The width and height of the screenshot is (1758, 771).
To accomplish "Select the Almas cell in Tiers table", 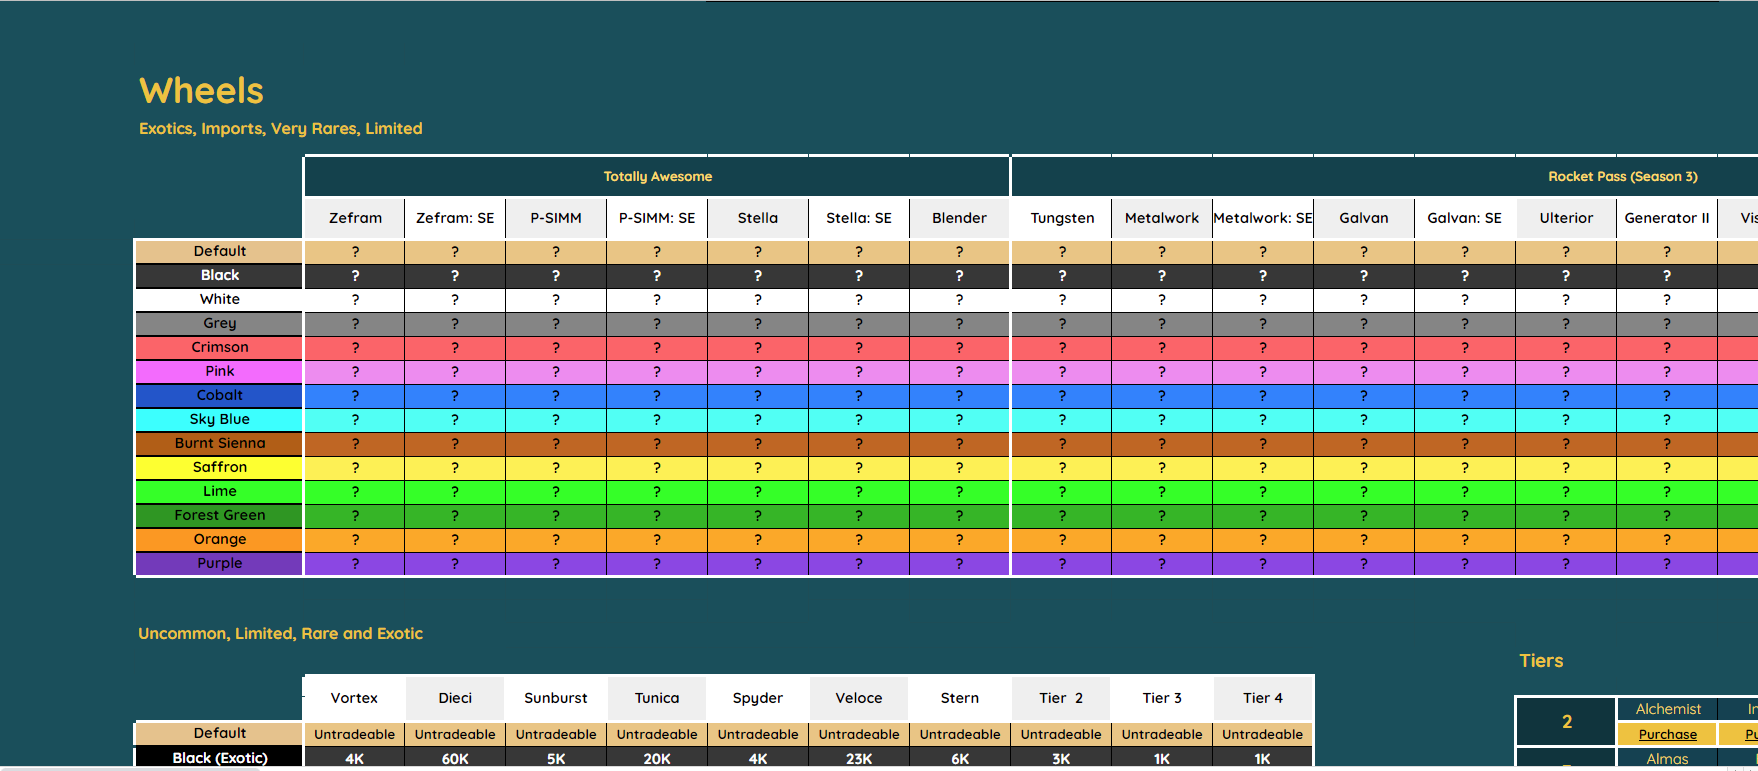I will (1667, 759).
